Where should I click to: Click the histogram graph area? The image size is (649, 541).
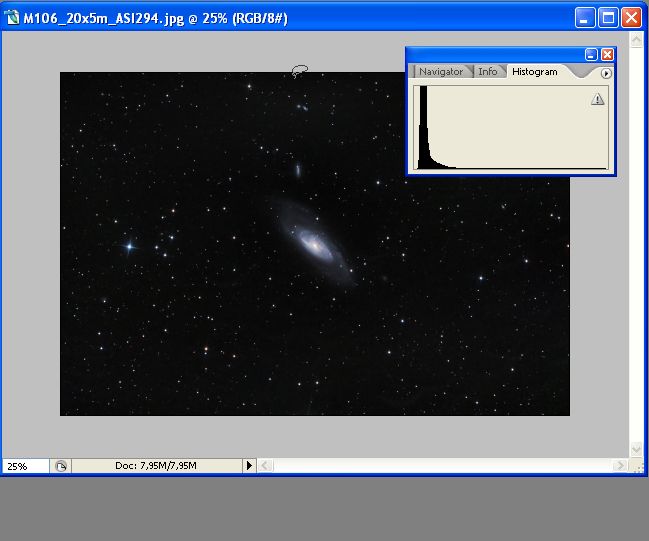tap(511, 127)
